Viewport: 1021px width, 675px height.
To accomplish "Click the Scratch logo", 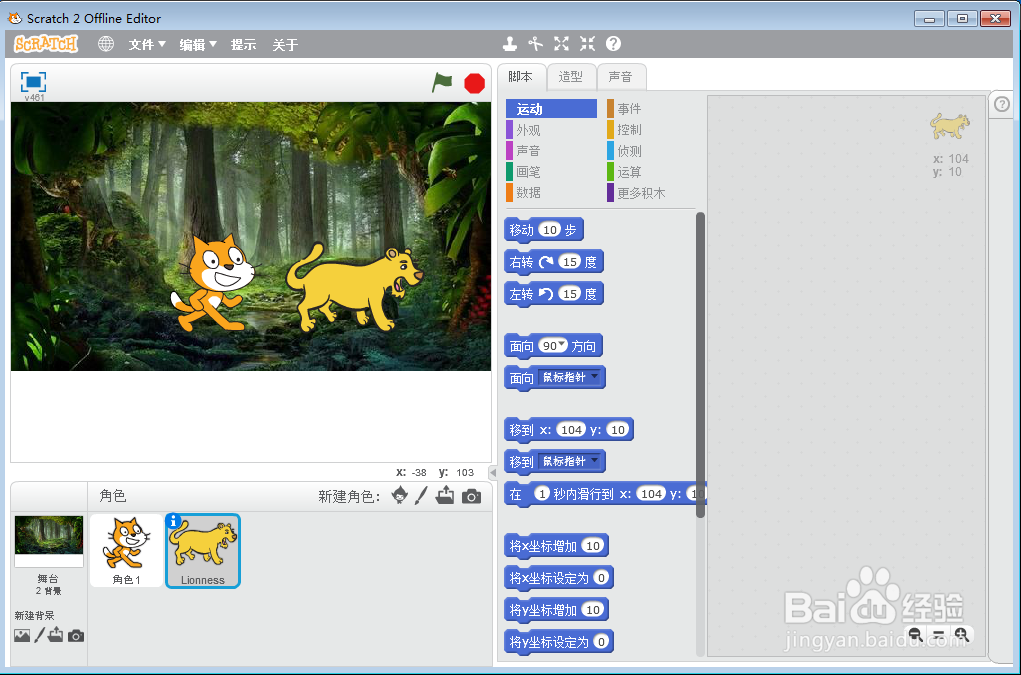I will point(46,44).
